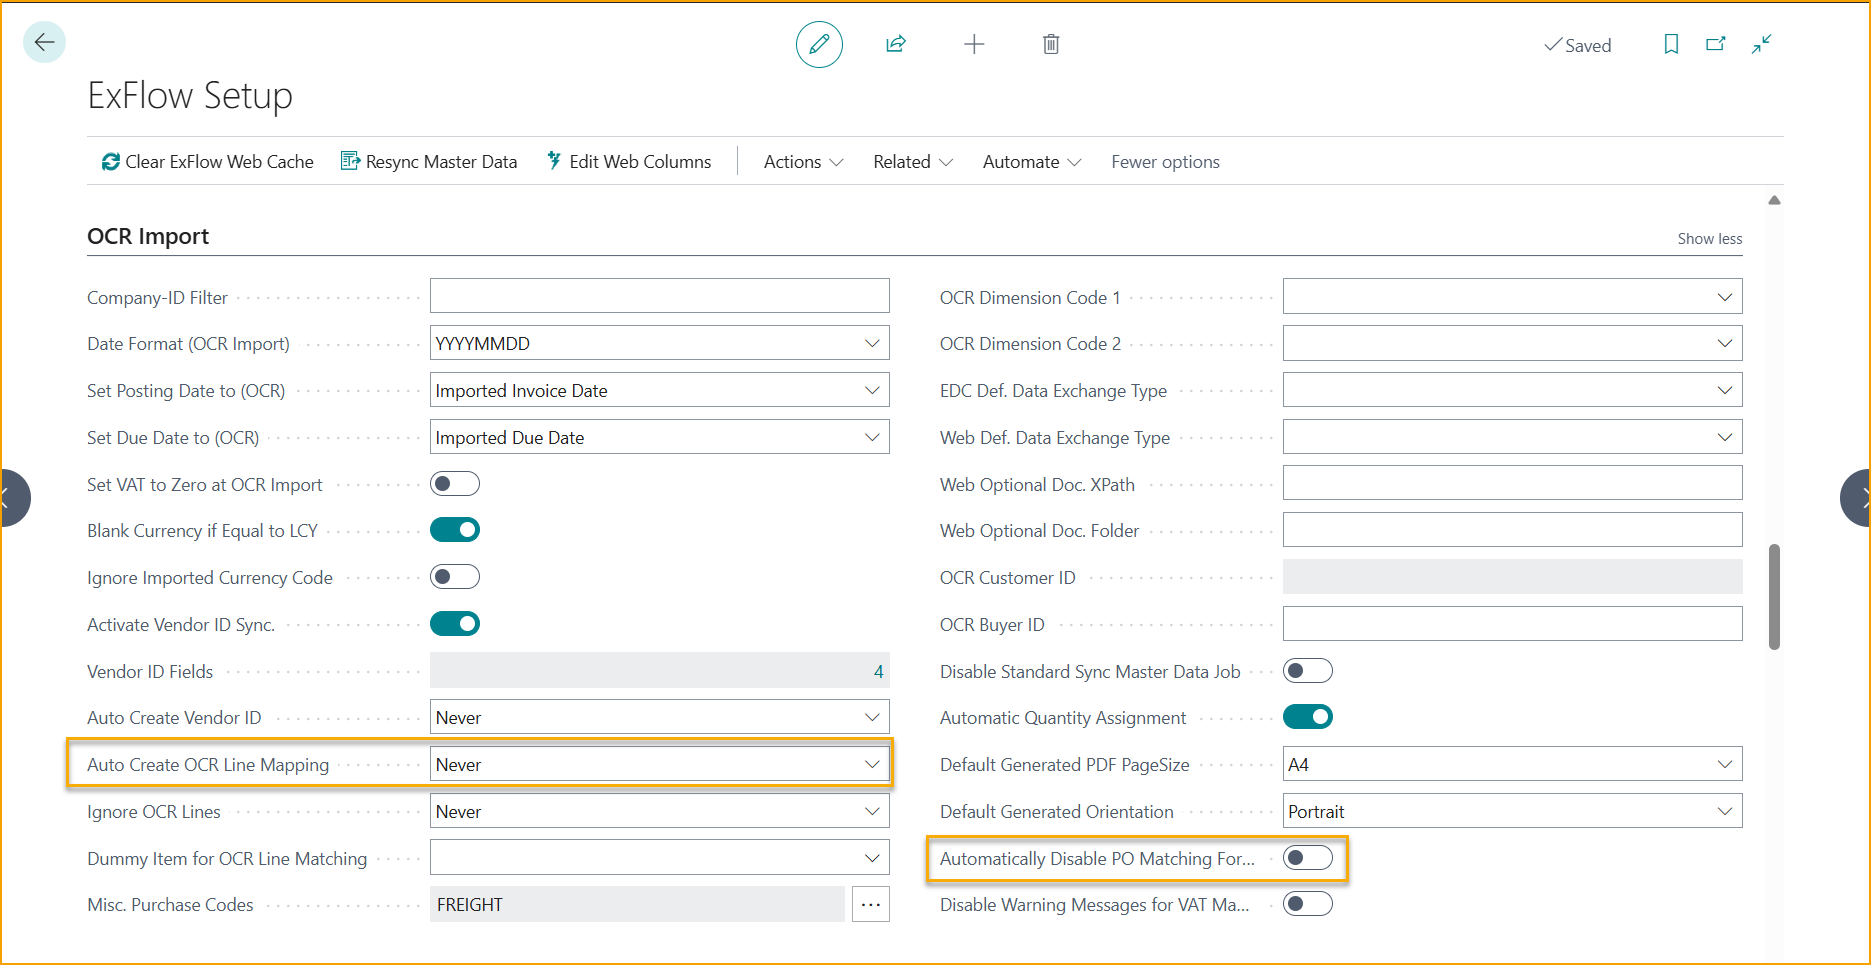Screen dimensions: 1871x965
Task: Click the Show less link
Action: pos(1709,239)
